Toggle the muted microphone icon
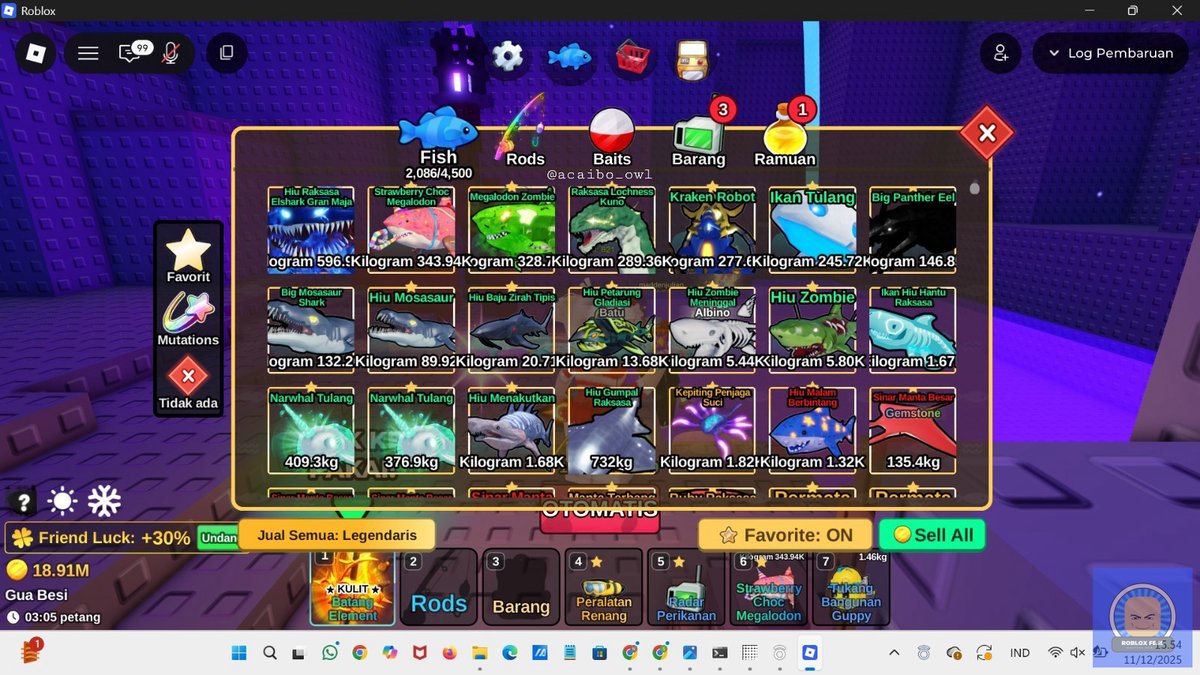 [171, 53]
